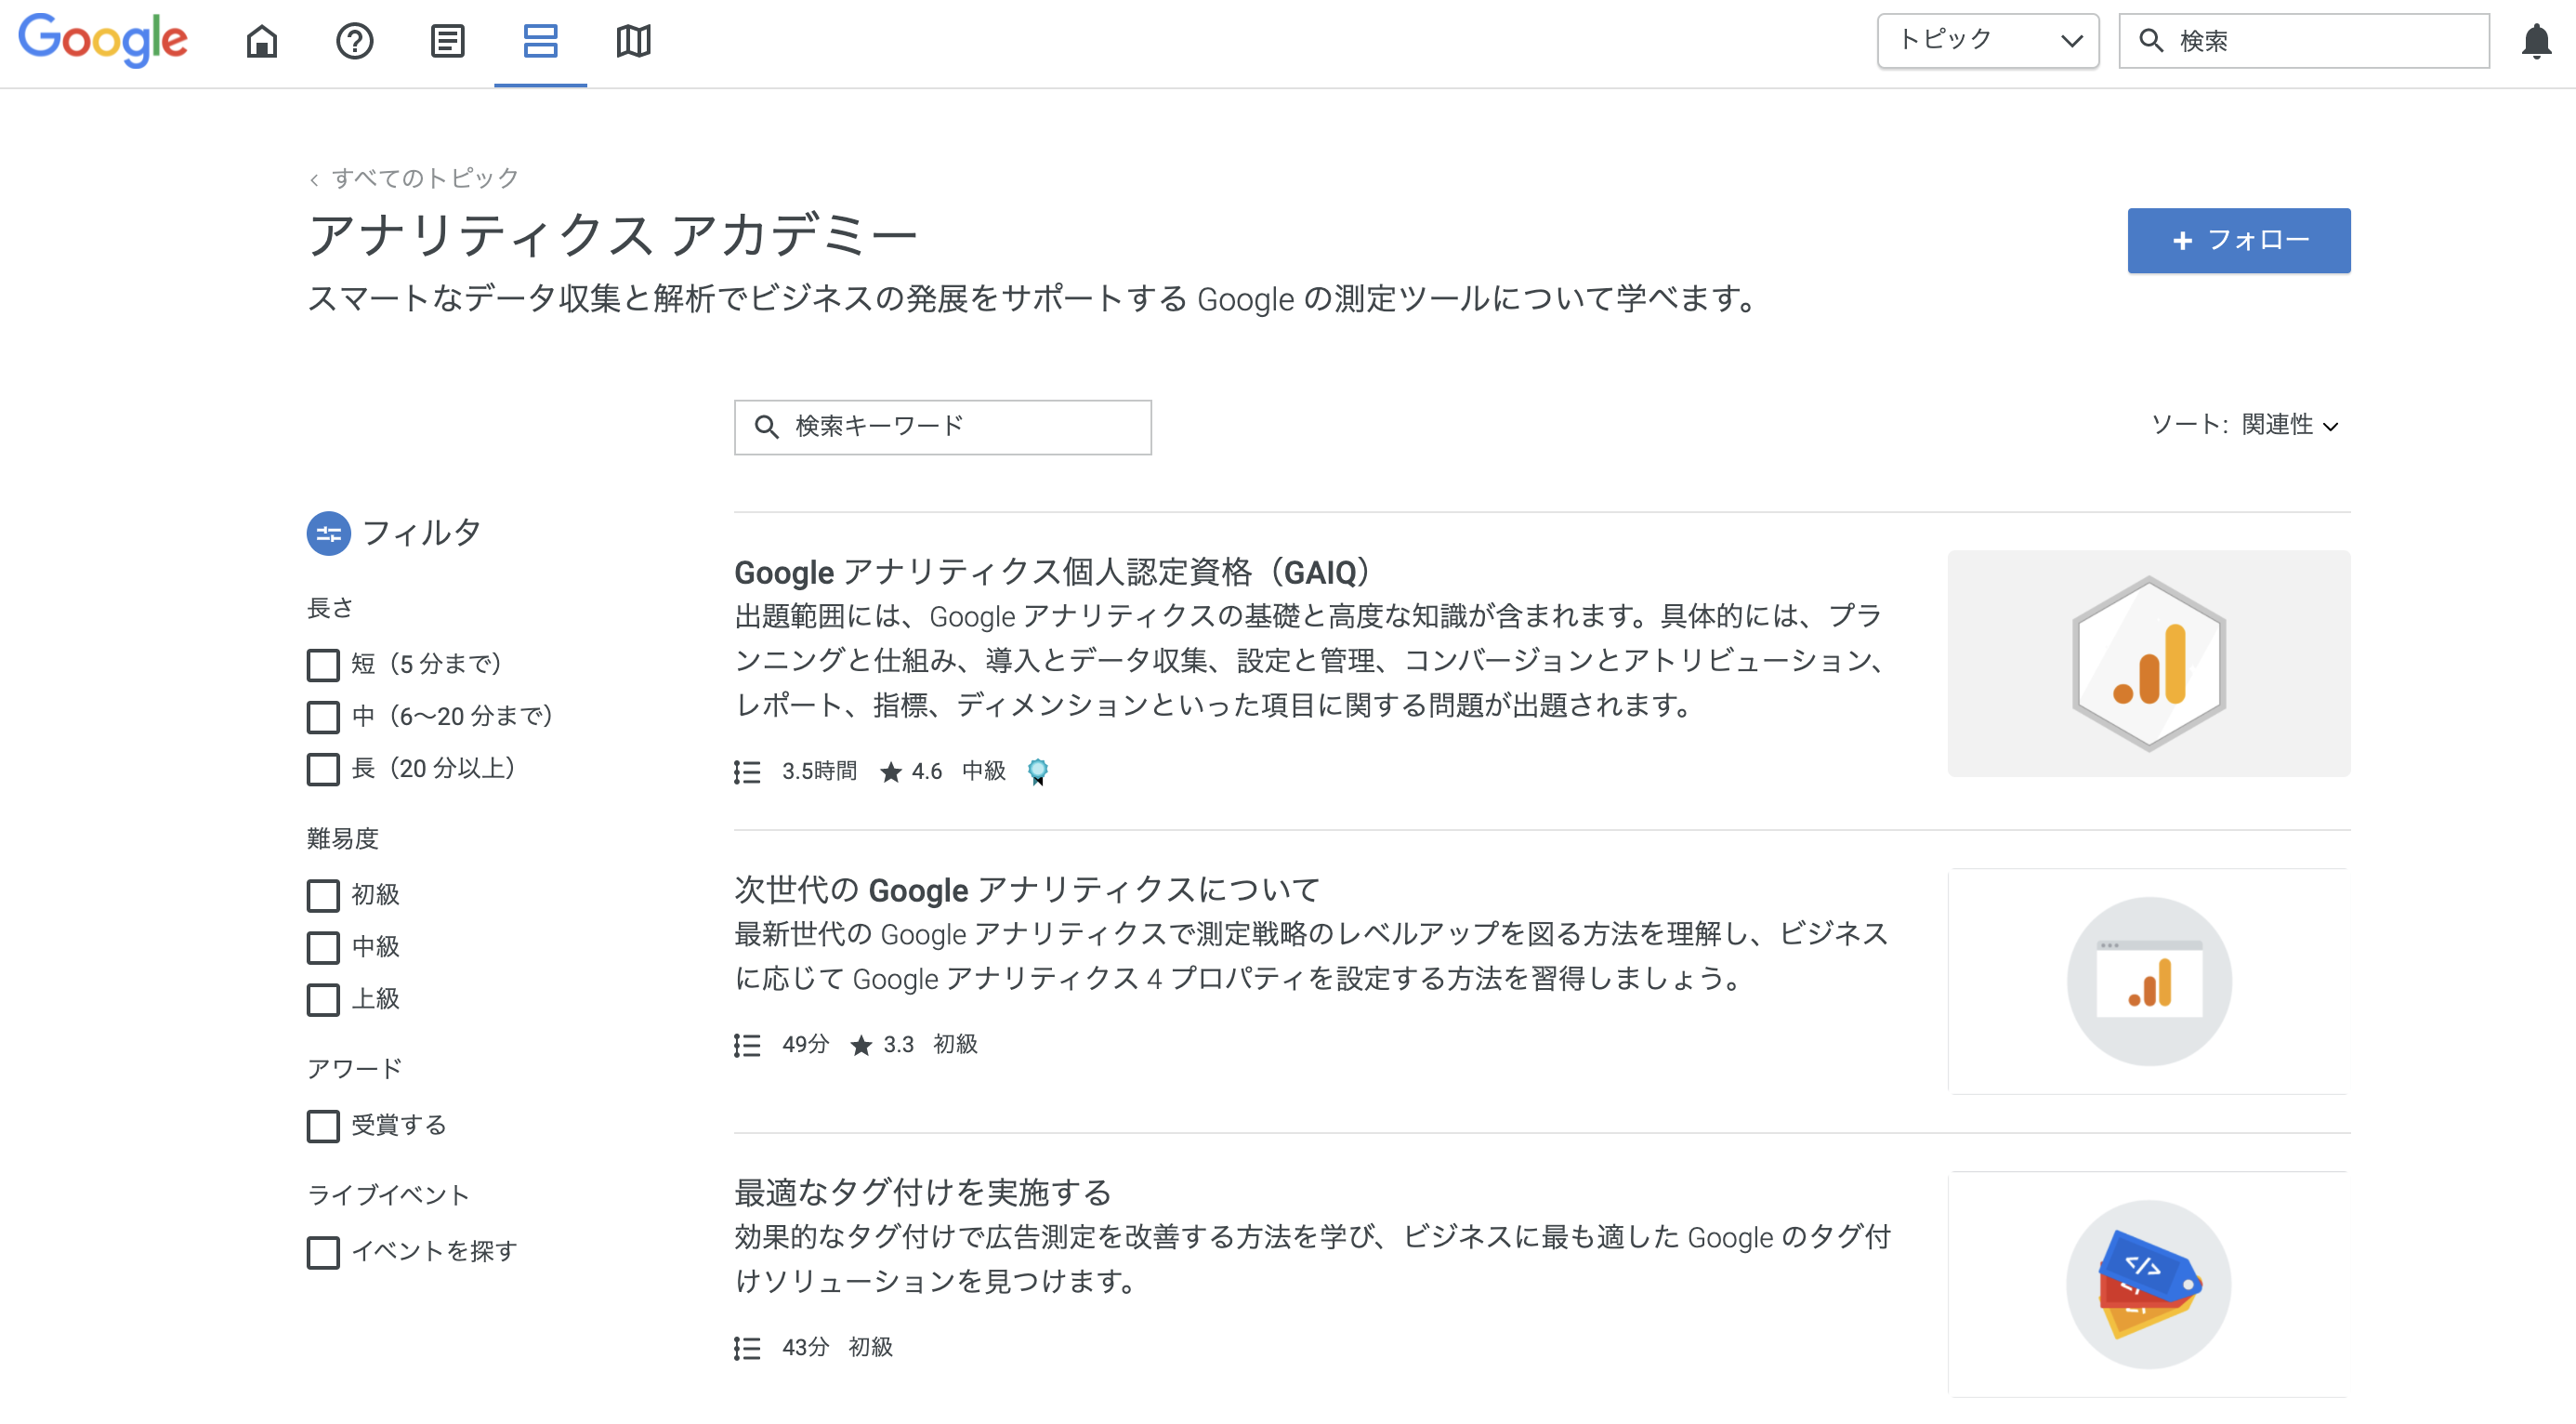Viewport: 2576px width, 1424px height.
Task: Go back to すべてのトピック
Action: click(414, 178)
